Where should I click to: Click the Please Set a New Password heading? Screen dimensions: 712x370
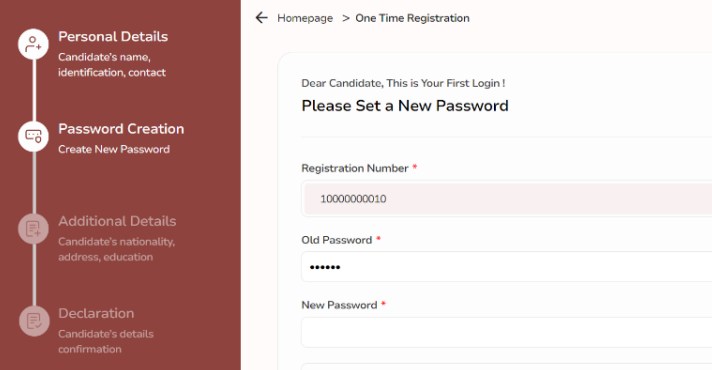pos(405,106)
